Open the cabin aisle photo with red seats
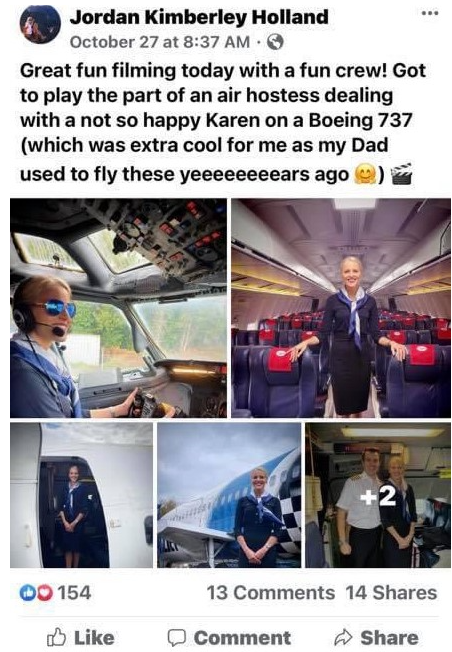The image size is (452, 652). [x=341, y=308]
